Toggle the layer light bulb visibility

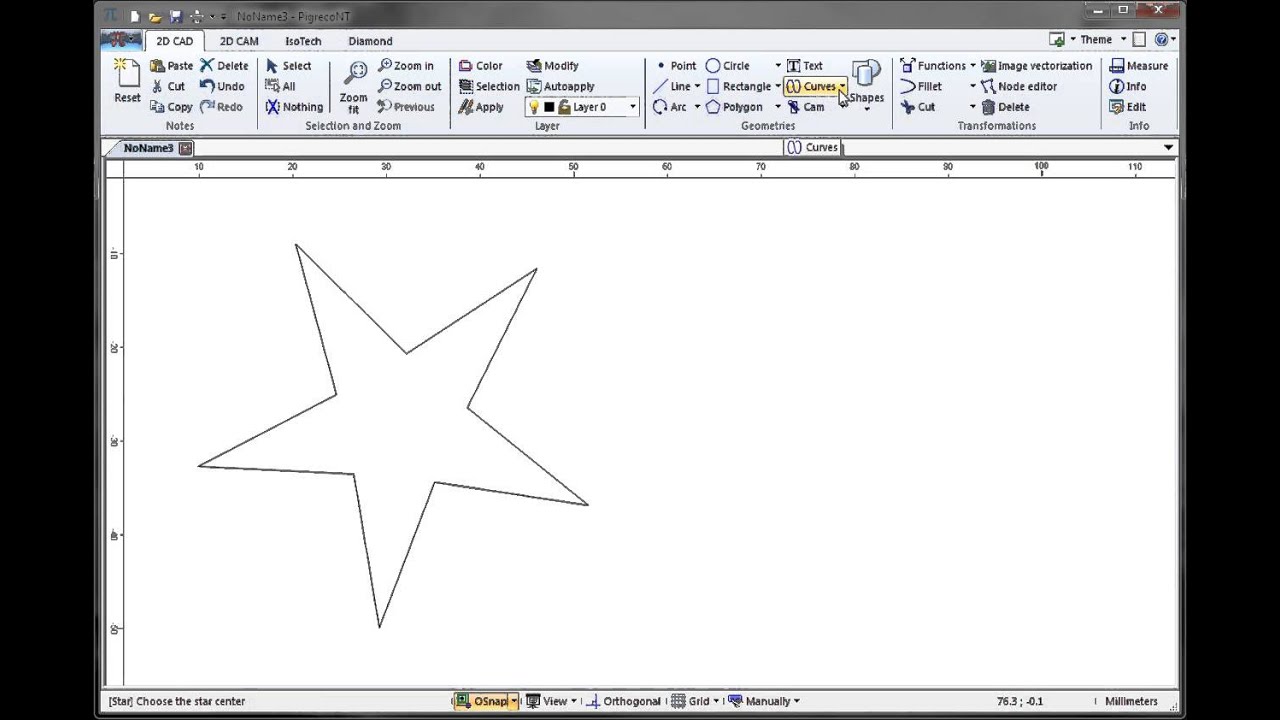pos(534,107)
